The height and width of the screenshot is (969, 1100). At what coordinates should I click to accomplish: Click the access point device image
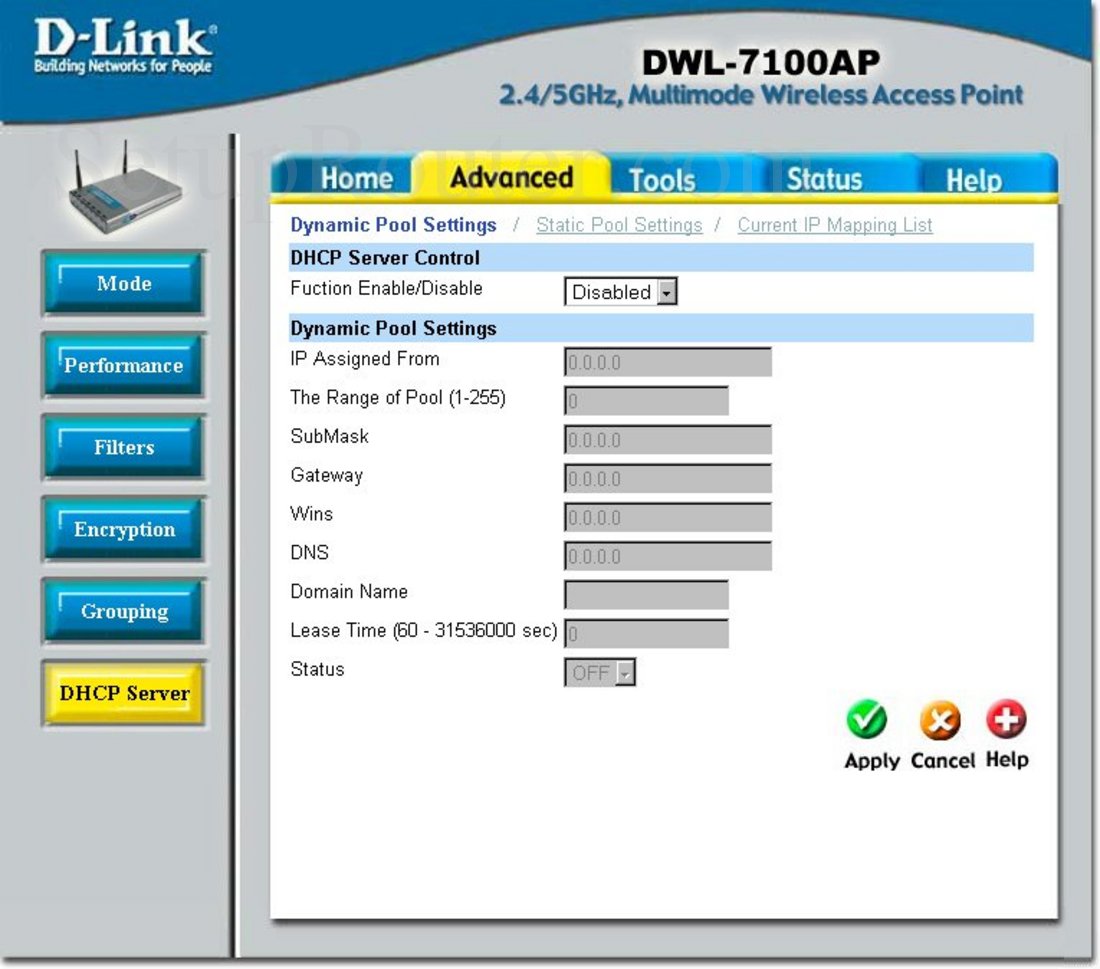[x=125, y=188]
